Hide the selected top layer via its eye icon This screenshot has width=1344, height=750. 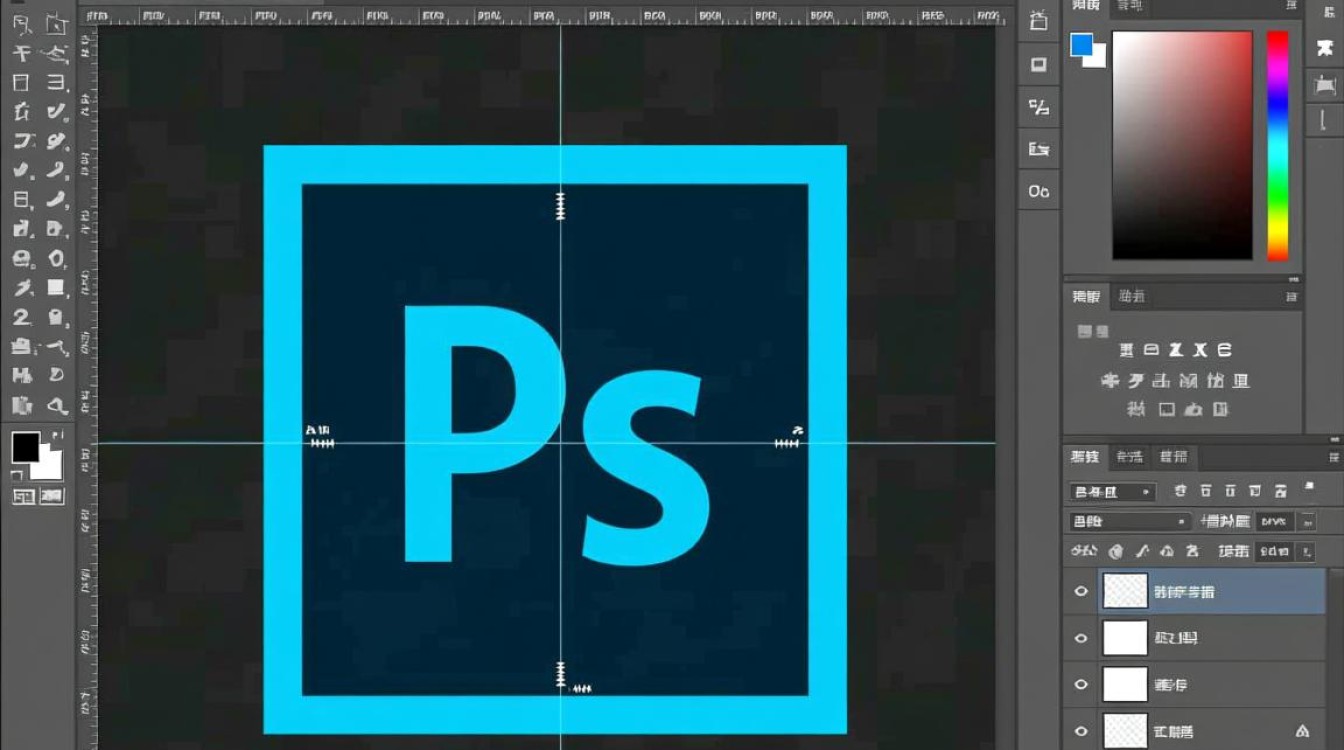click(x=1081, y=591)
